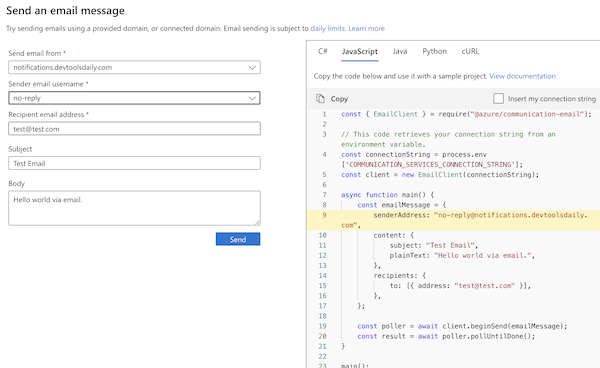
Task: Click line number 9 in the code gutter
Action: pyautogui.click(x=324, y=215)
